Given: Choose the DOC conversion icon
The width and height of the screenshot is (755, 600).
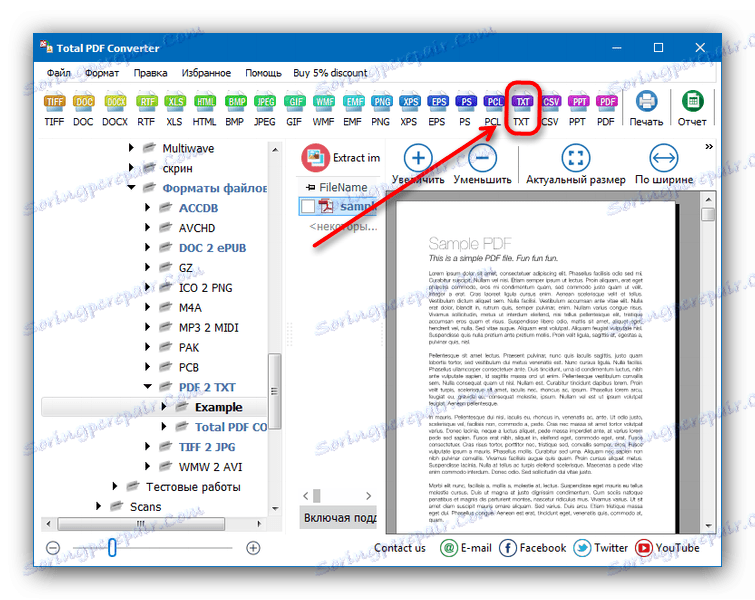Looking at the screenshot, I should pos(83,109).
